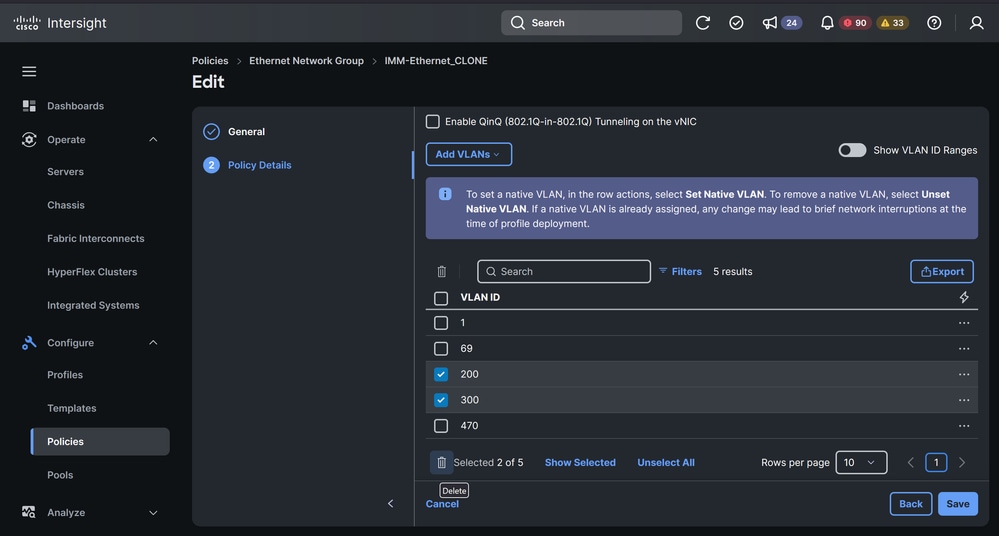The height and width of the screenshot is (536, 999).
Task: Click the Dashboards sidebar icon
Action: click(x=29, y=106)
